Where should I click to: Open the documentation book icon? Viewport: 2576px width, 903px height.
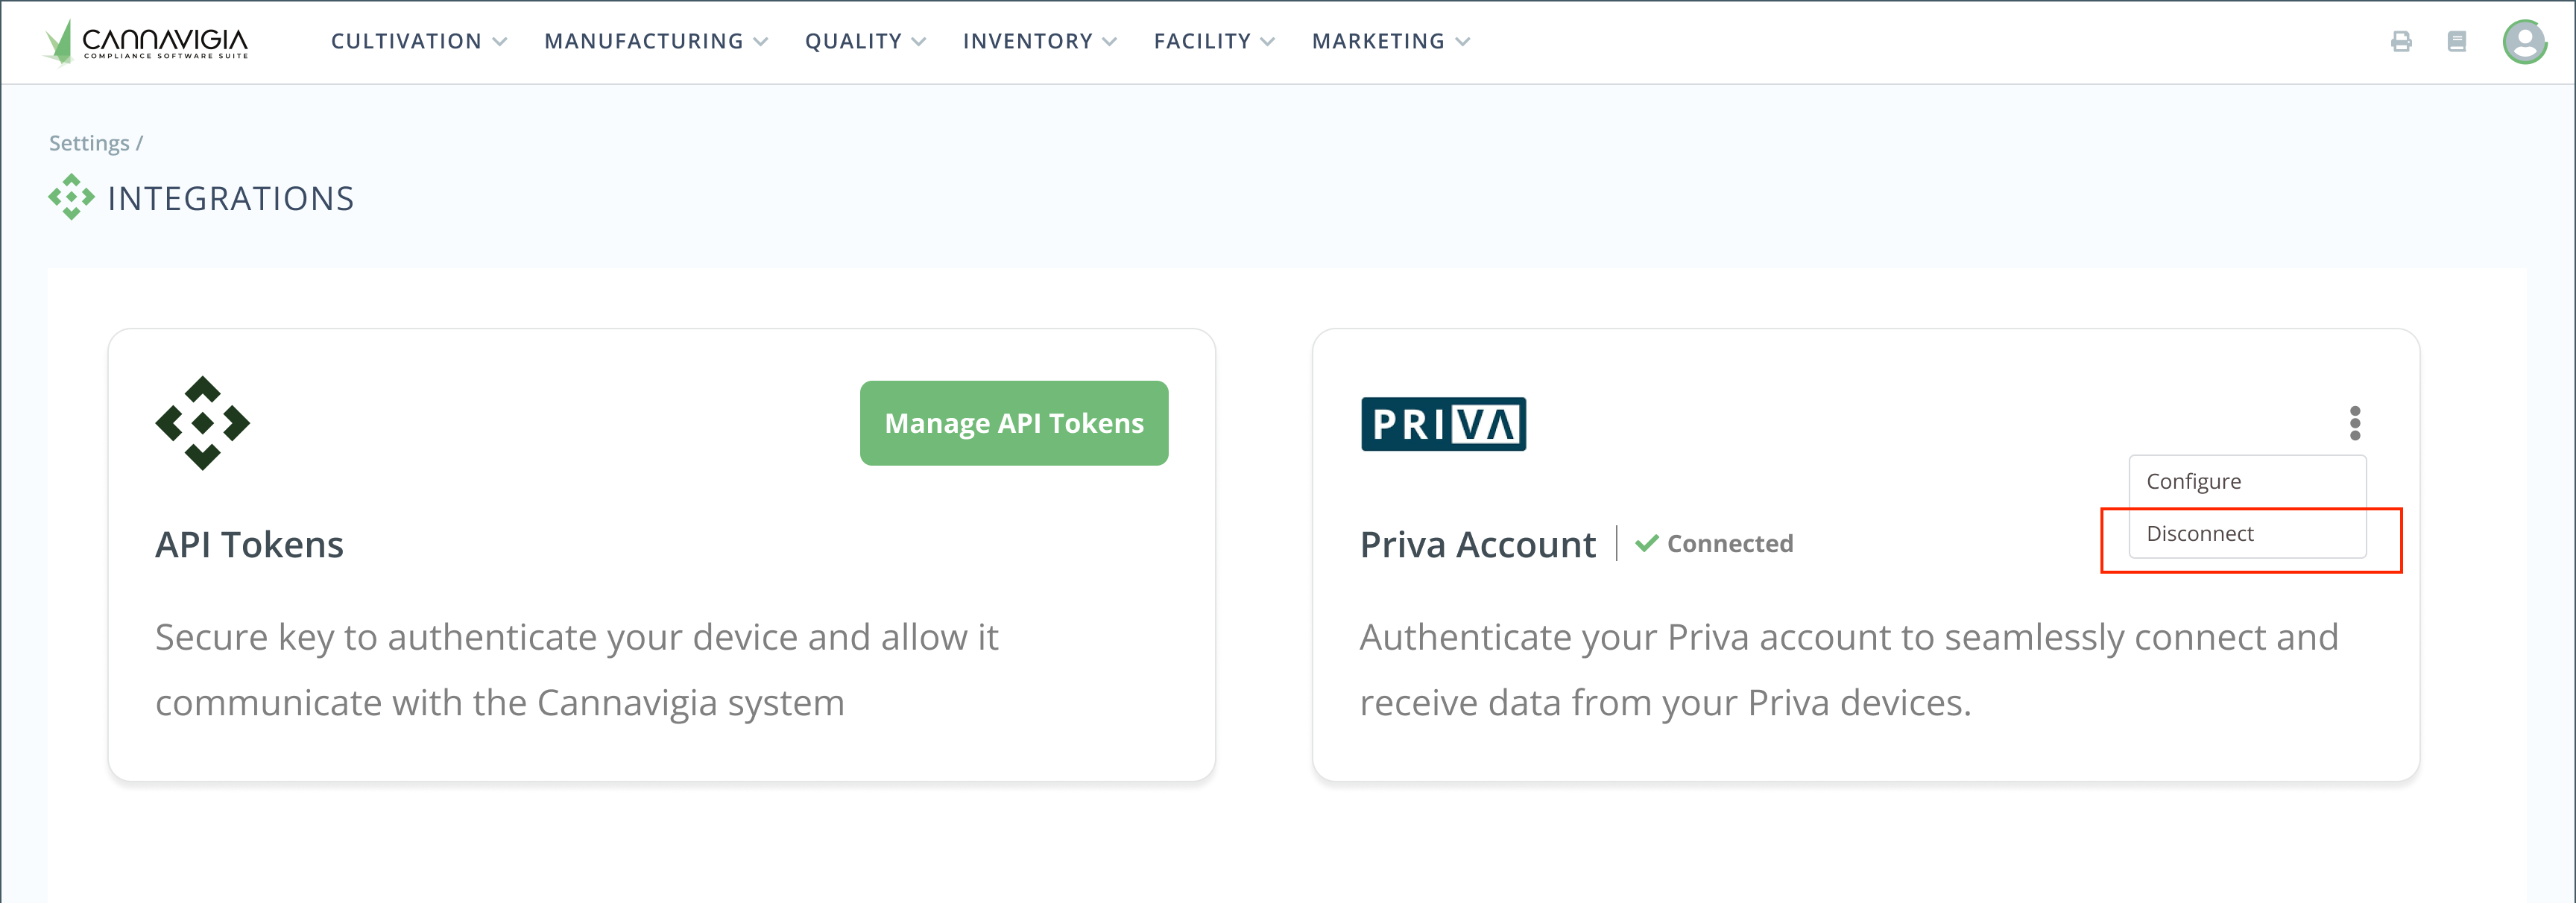point(2456,41)
